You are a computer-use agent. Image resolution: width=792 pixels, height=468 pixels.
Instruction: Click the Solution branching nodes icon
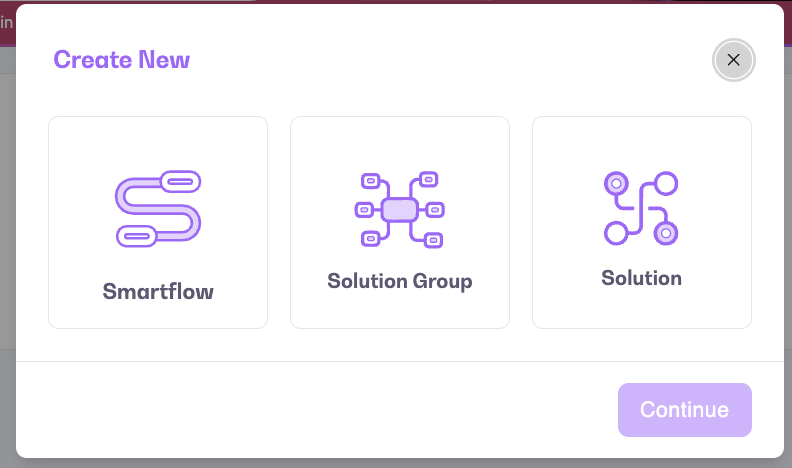pyautogui.click(x=641, y=208)
